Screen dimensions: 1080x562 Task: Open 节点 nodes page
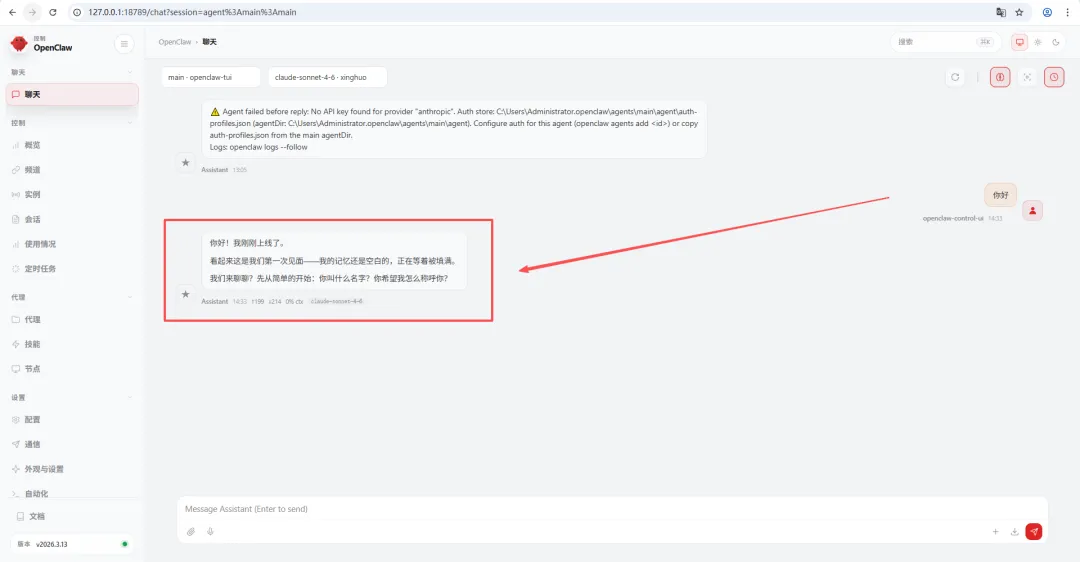(72, 369)
